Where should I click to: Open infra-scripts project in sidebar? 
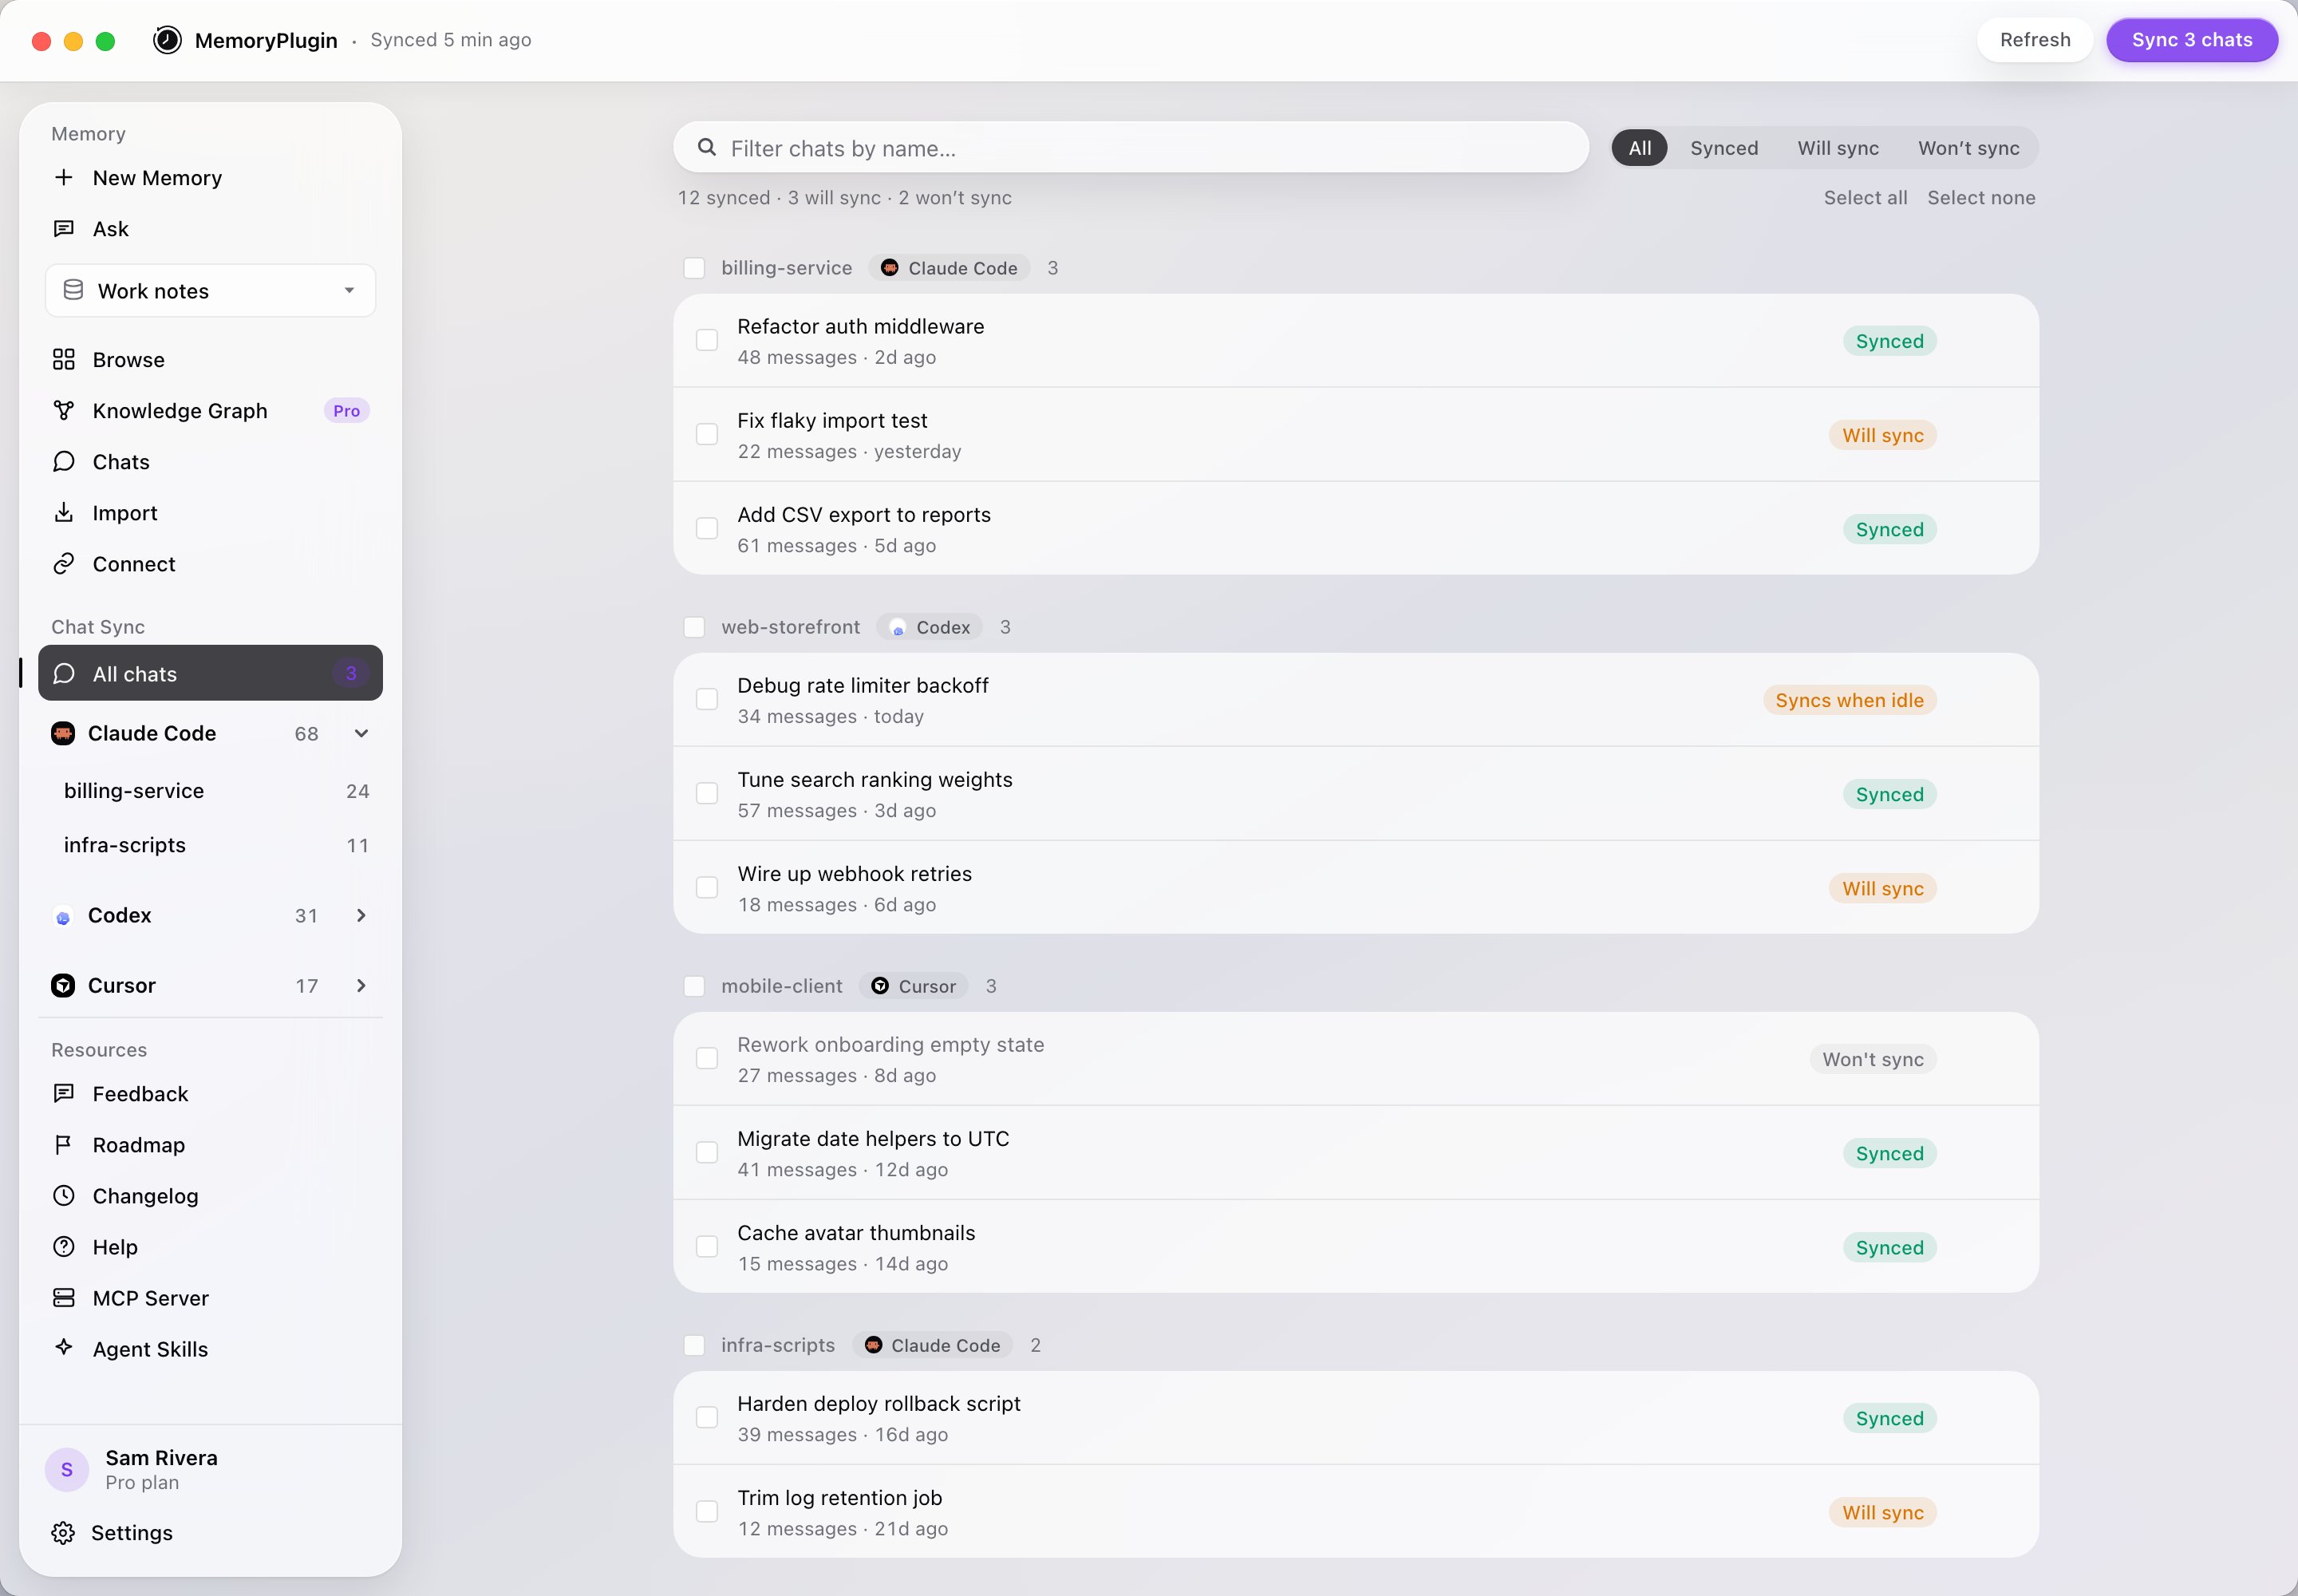point(211,845)
